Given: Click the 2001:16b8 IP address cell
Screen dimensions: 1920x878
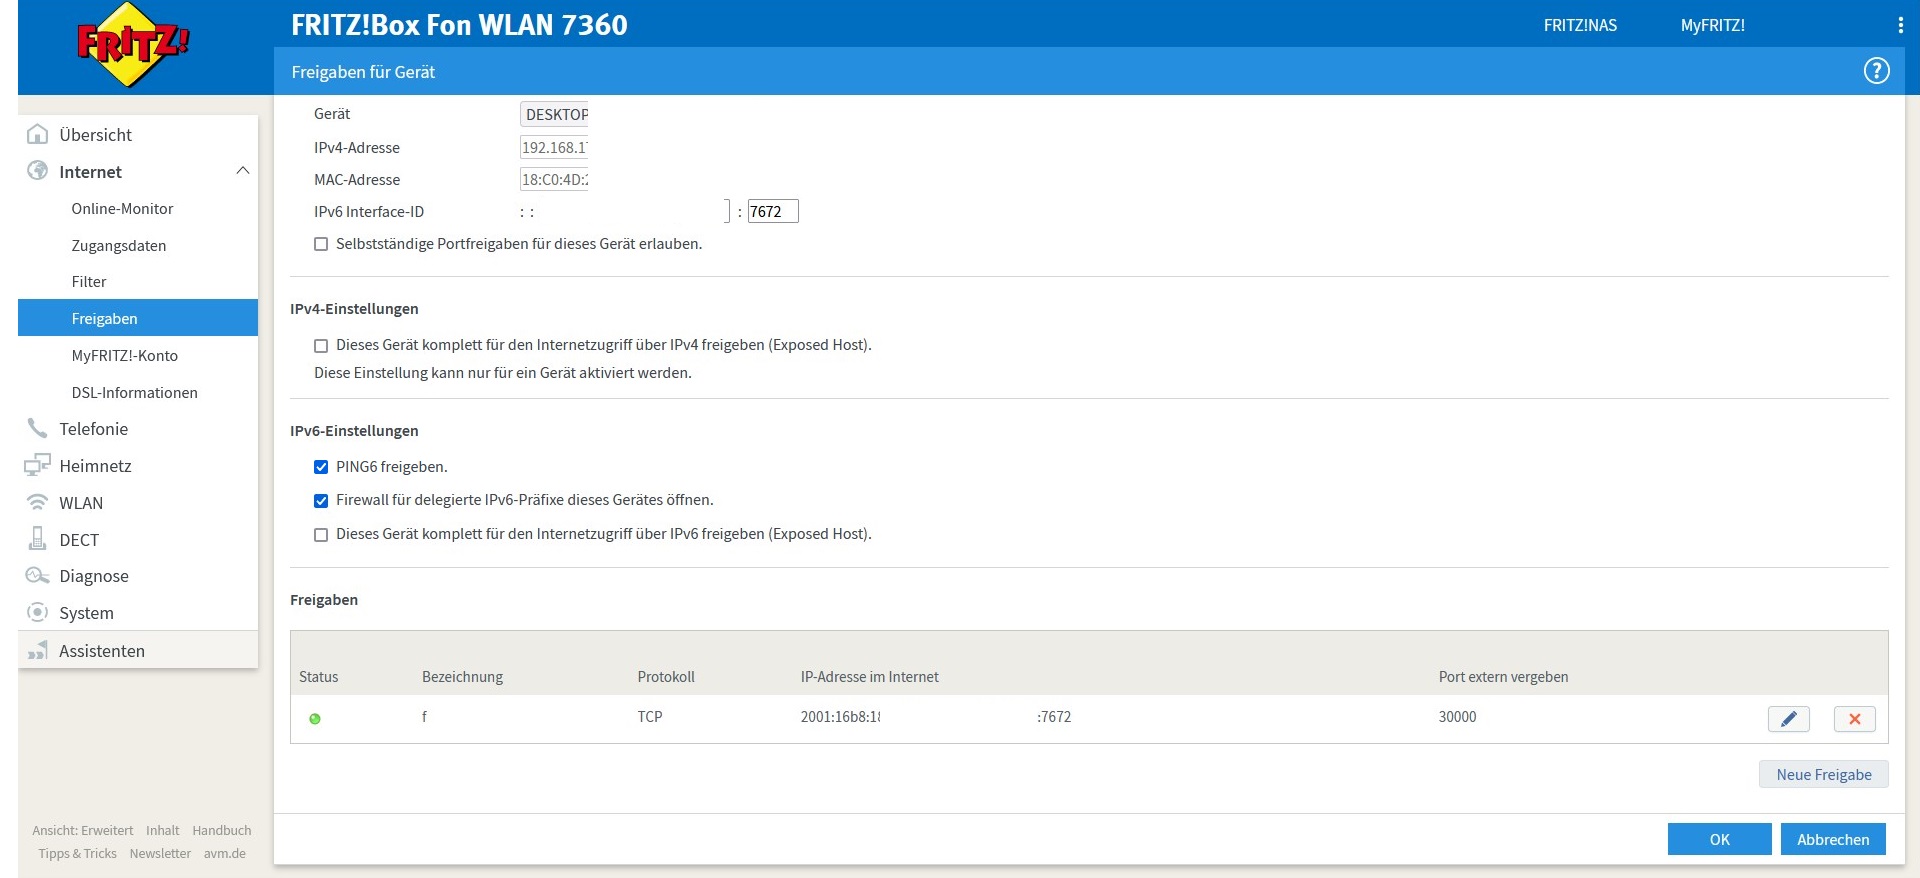Looking at the screenshot, I should coord(840,717).
